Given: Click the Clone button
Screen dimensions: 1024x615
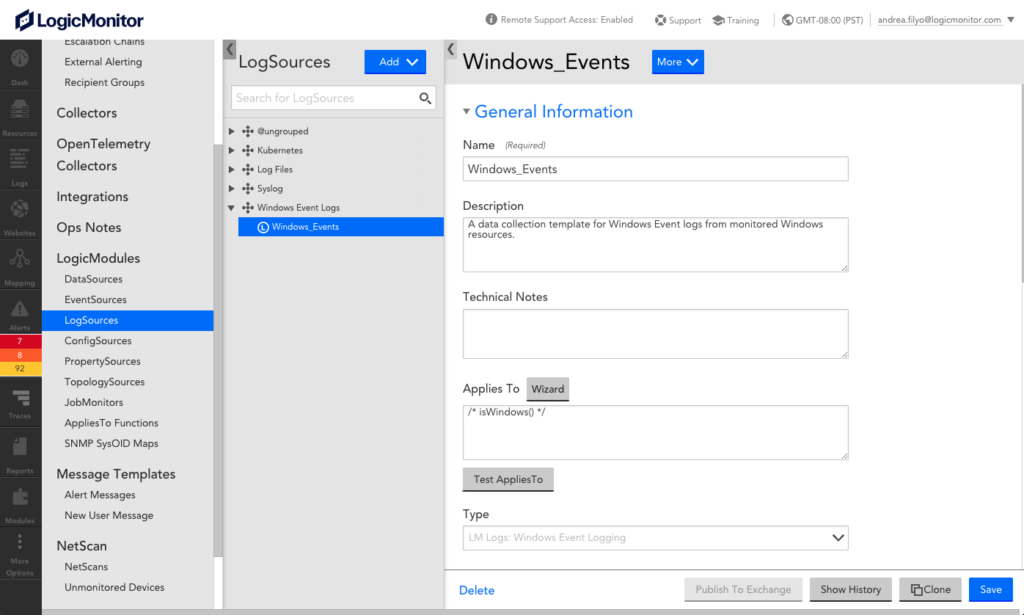Looking at the screenshot, I should point(930,590).
